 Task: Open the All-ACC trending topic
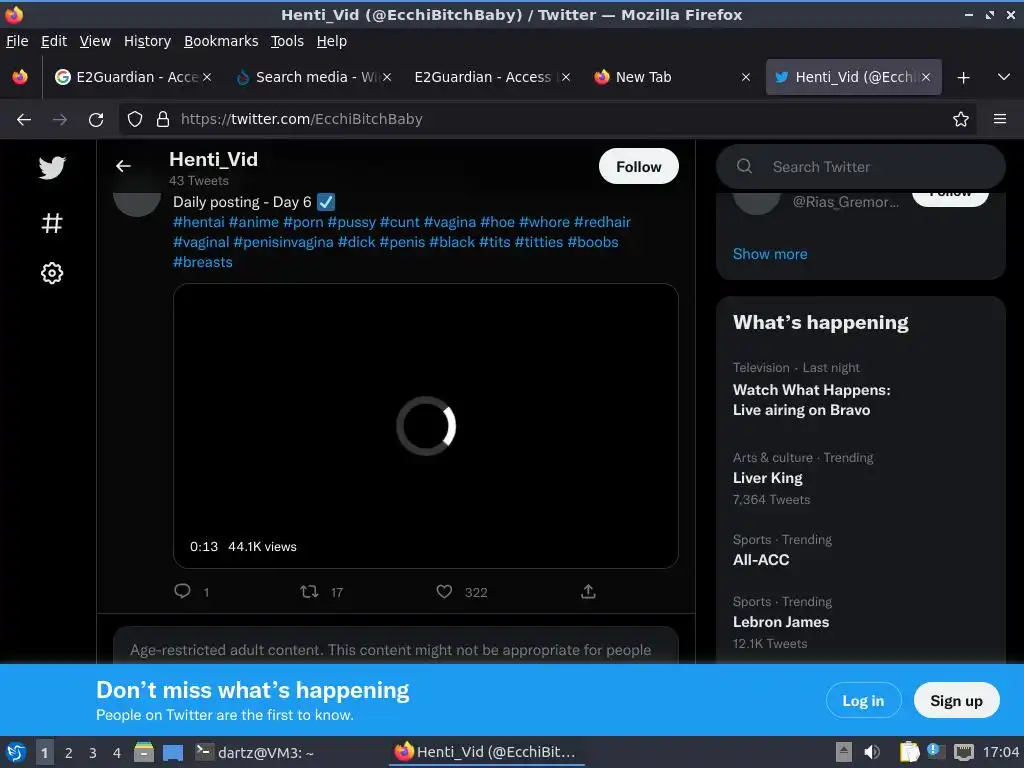[761, 560]
